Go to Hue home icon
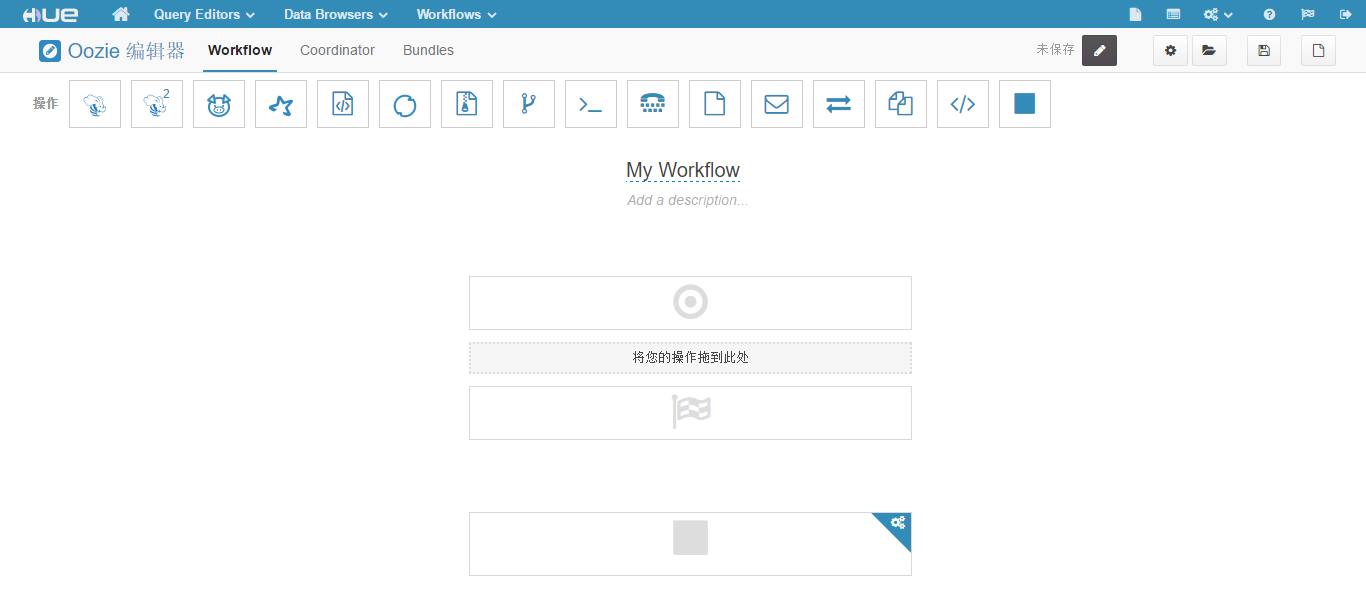 click(x=121, y=14)
